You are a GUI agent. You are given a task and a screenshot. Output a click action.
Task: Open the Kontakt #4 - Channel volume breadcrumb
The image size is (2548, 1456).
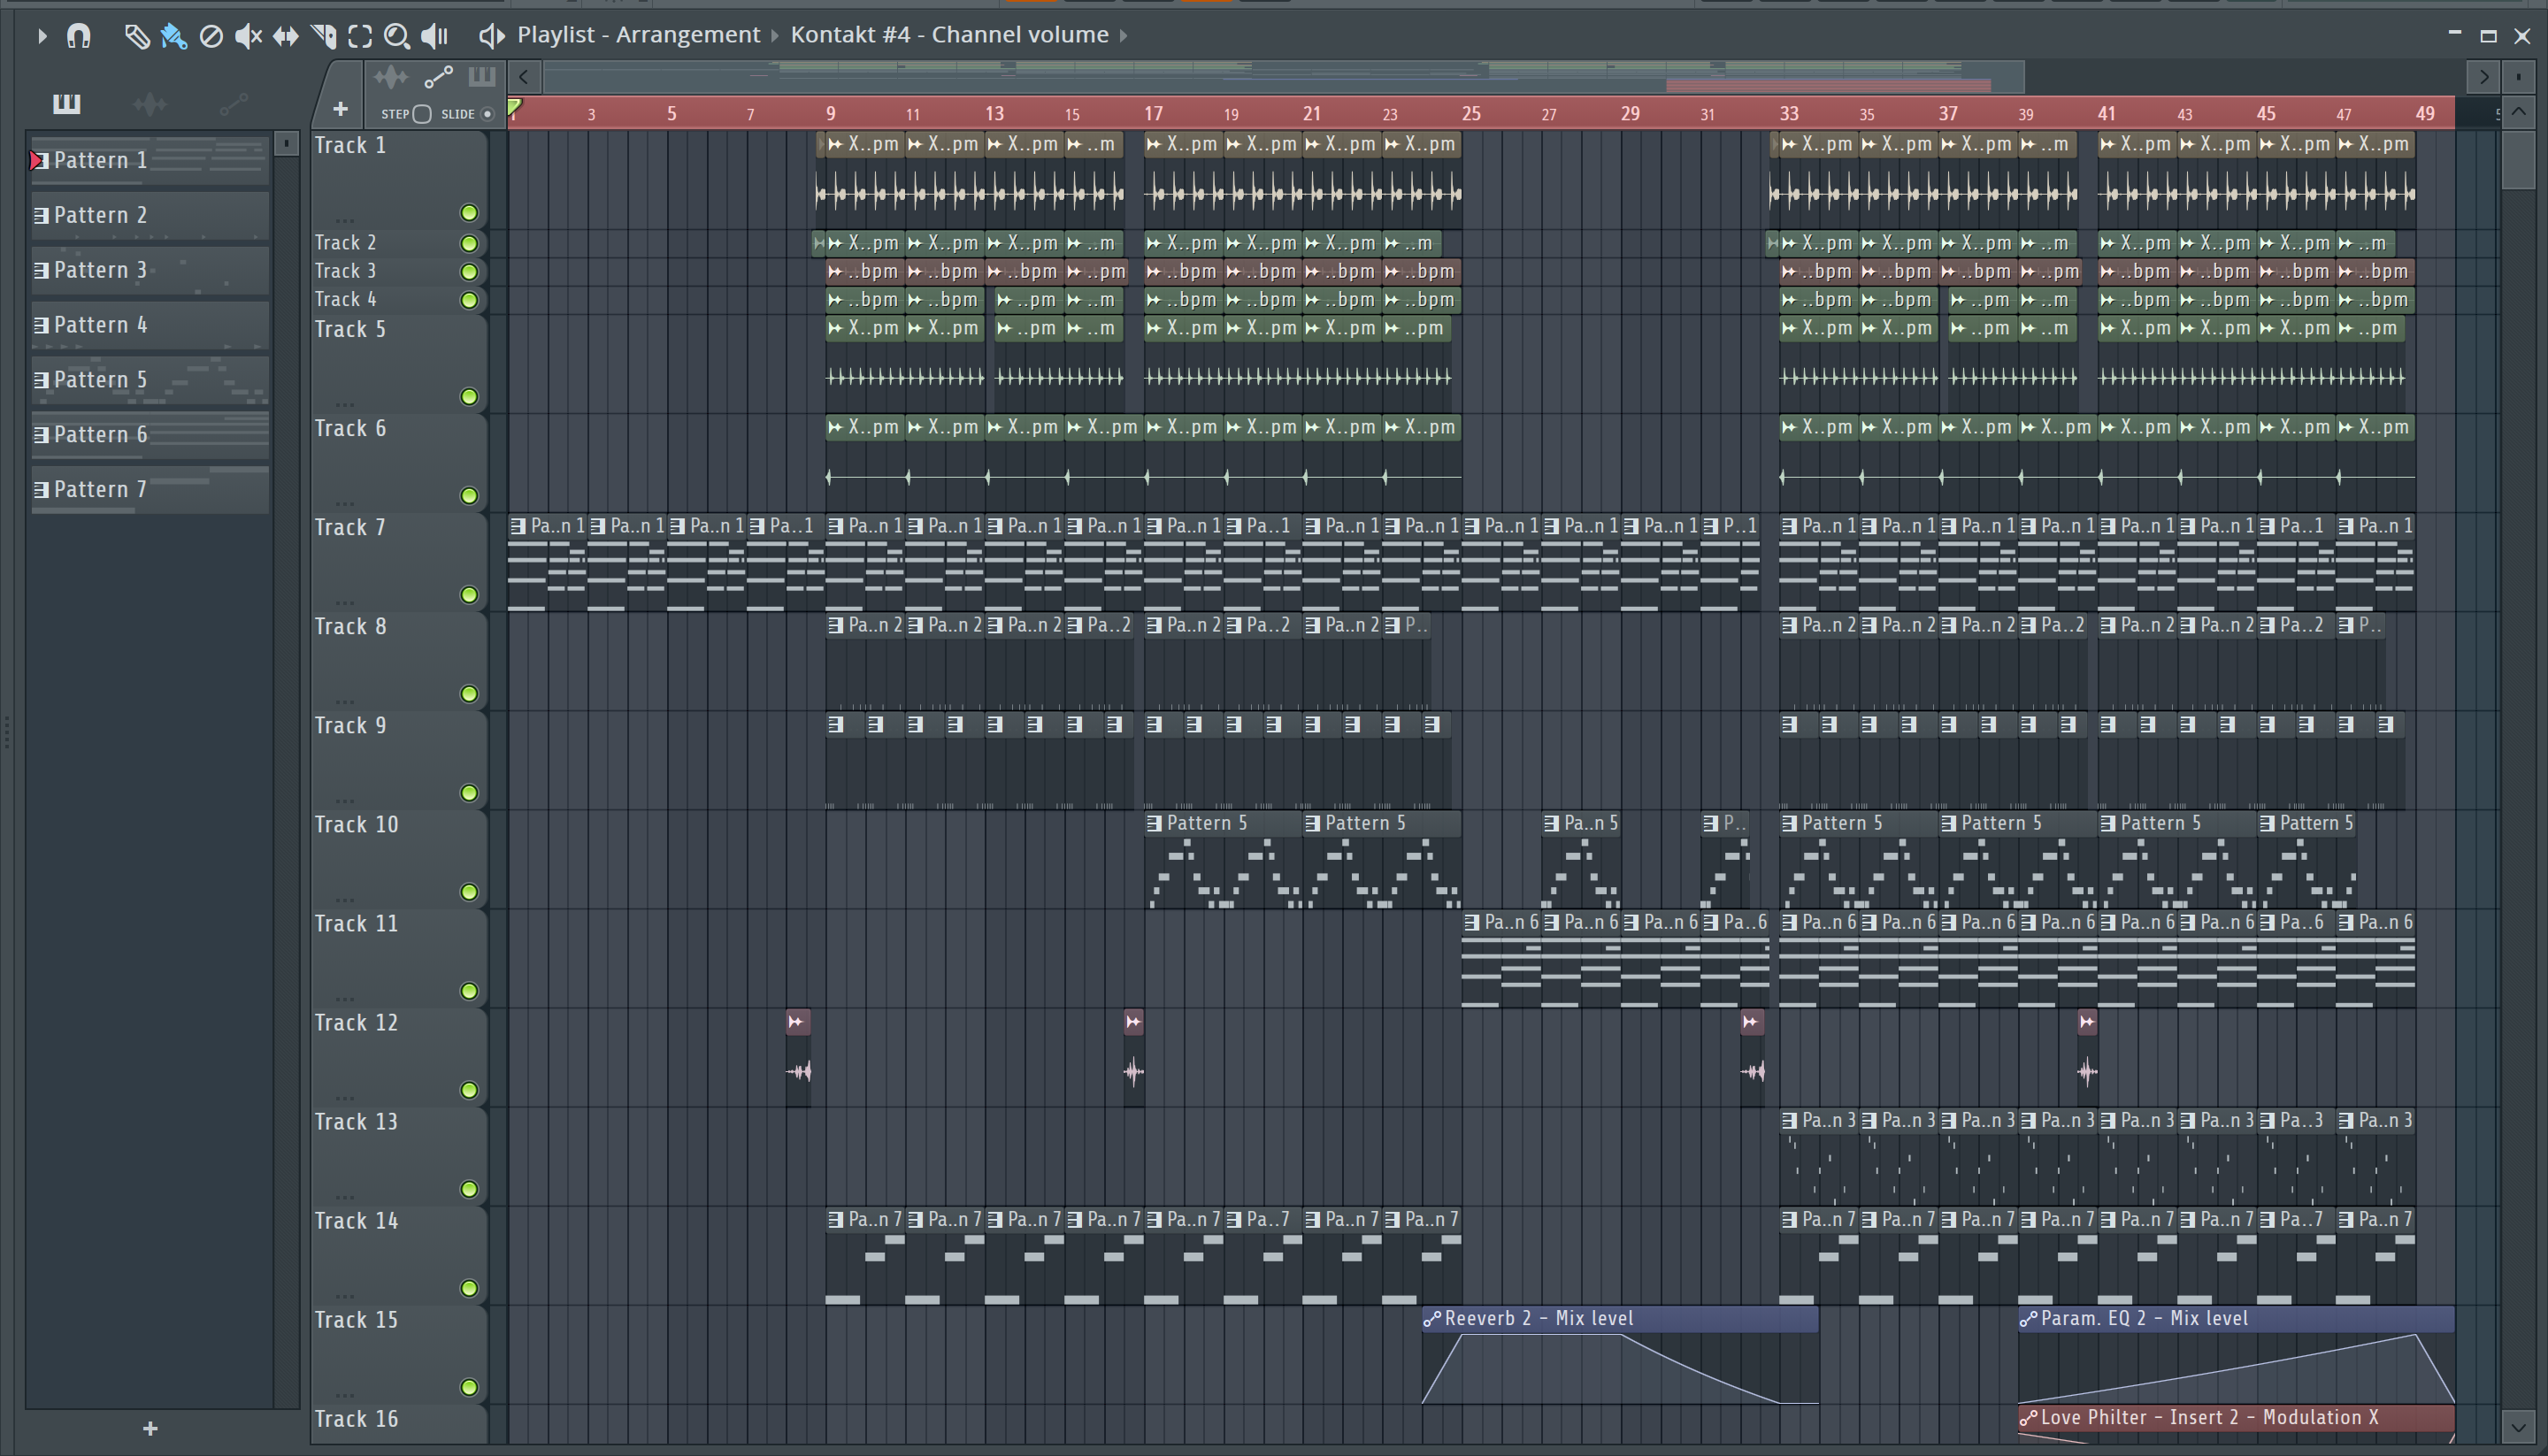tap(949, 35)
